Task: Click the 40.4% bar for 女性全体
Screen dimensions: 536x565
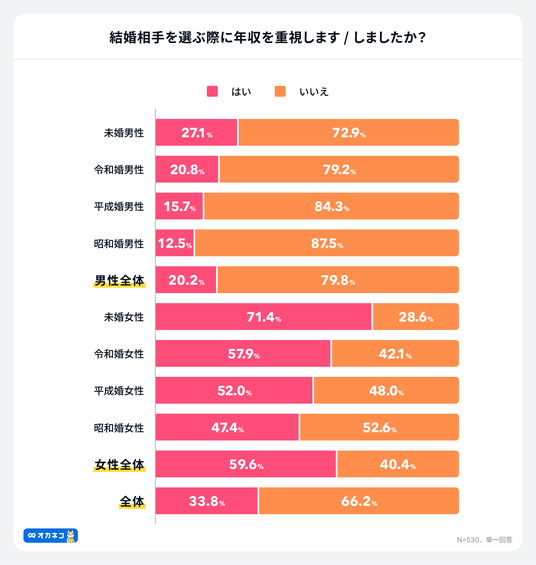Action: click(x=398, y=464)
